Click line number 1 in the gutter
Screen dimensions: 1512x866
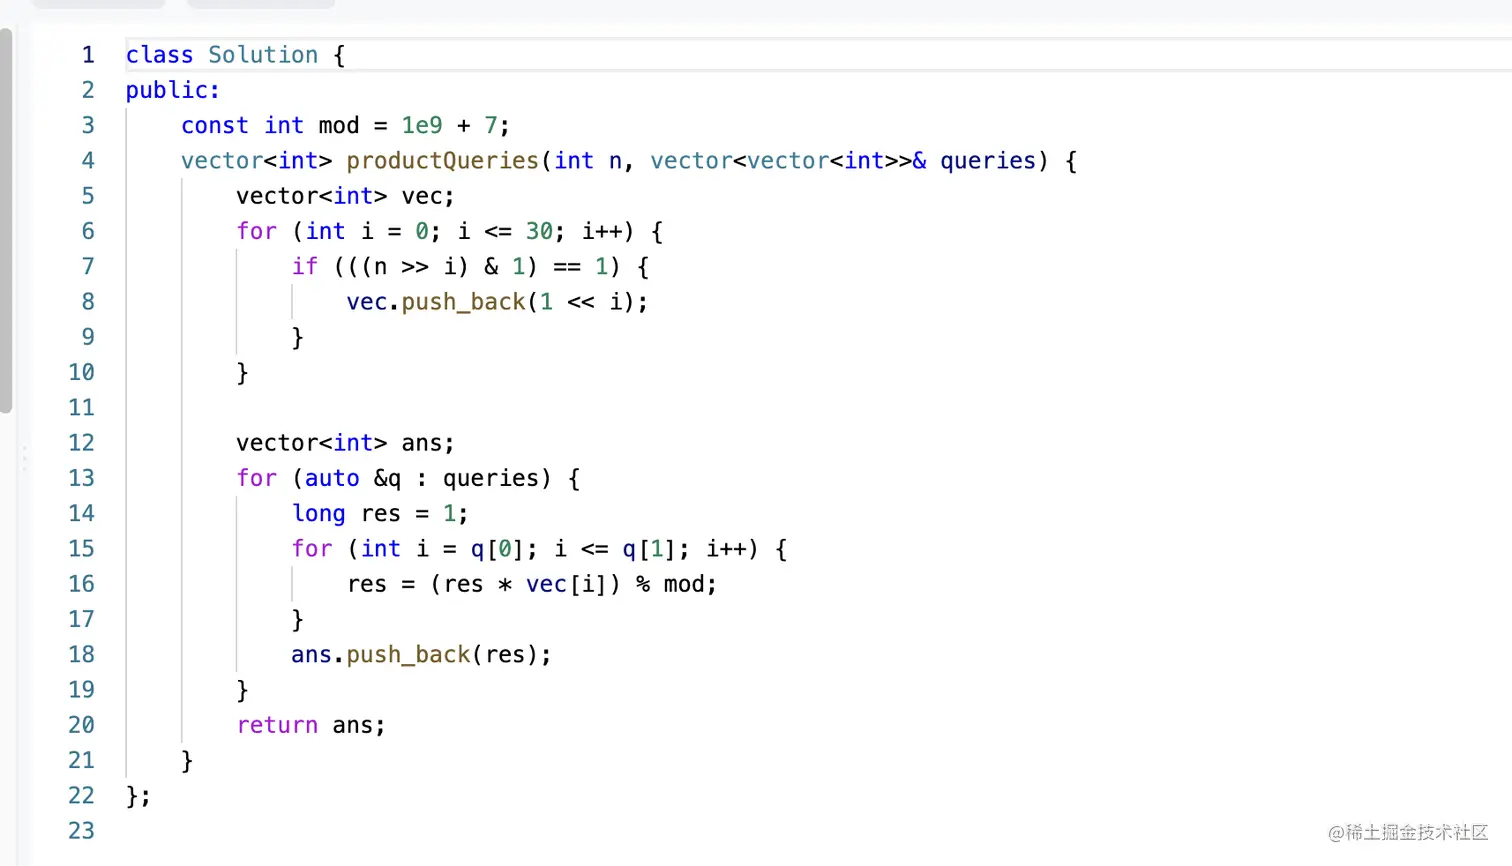(88, 55)
